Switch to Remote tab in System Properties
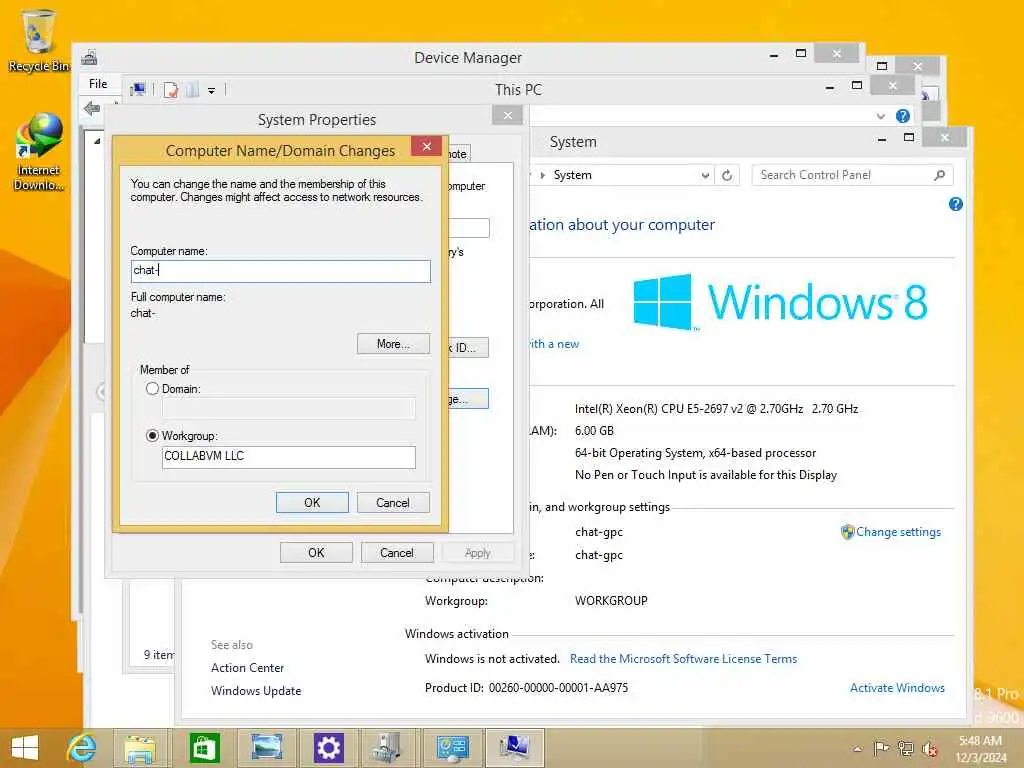Screen dimensions: 1024x768 point(459,153)
